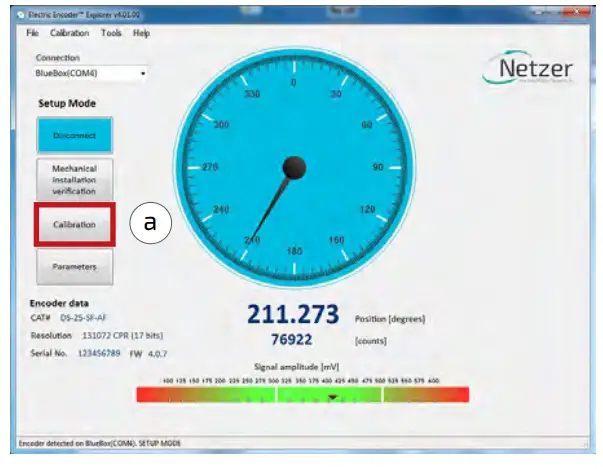Click the 76922 counts value
Image resolution: width=603 pixels, height=469 pixels.
coord(292,339)
